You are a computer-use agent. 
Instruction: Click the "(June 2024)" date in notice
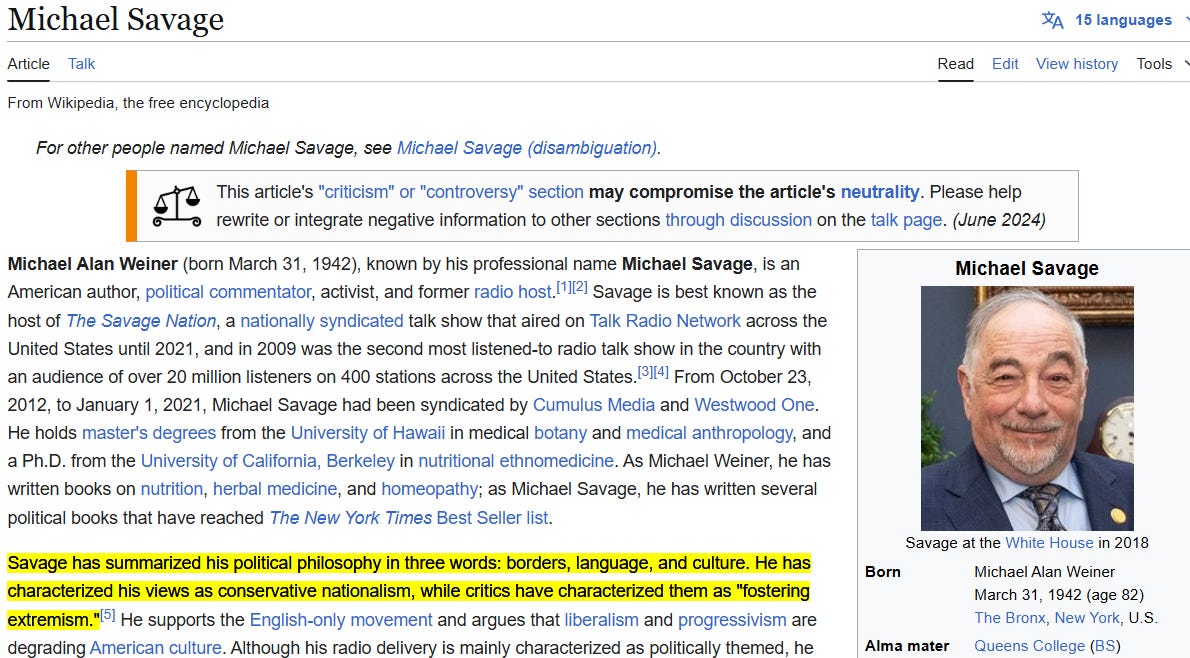click(x=999, y=220)
